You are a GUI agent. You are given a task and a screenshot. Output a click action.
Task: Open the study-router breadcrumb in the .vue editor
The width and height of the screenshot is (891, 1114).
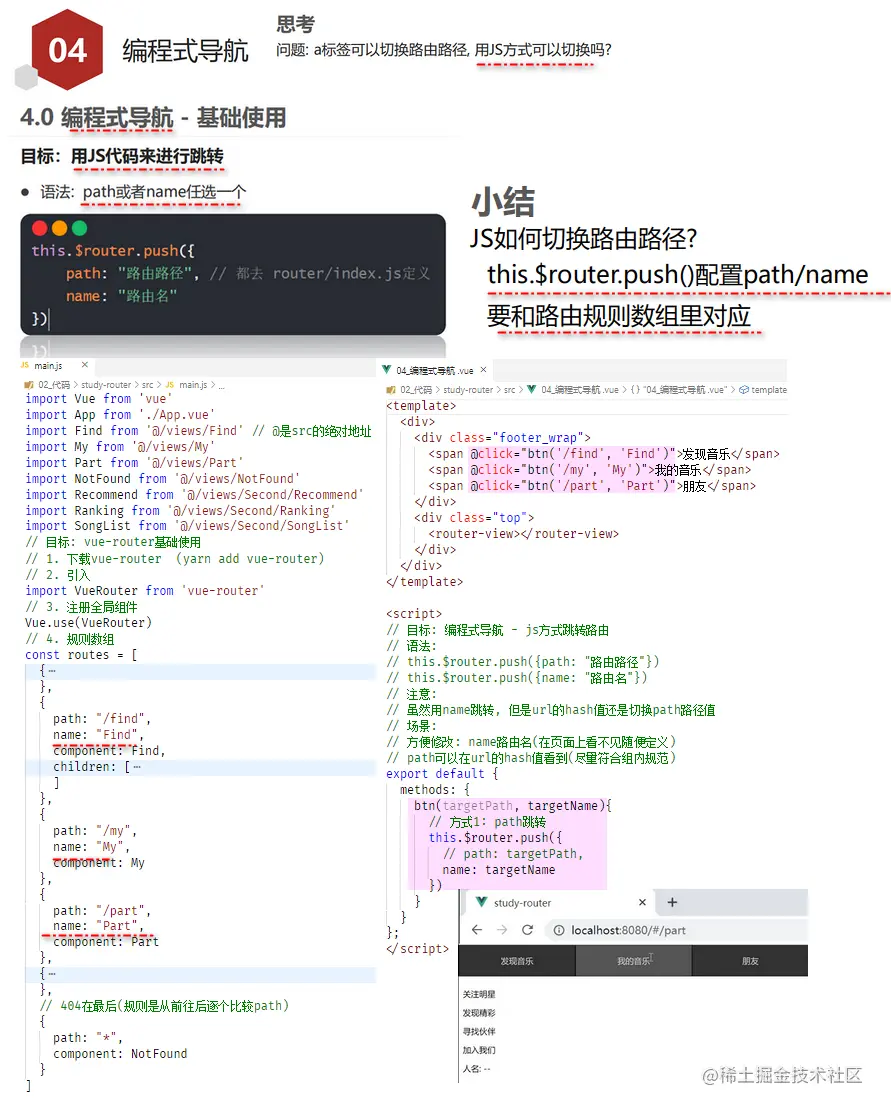tap(468, 389)
